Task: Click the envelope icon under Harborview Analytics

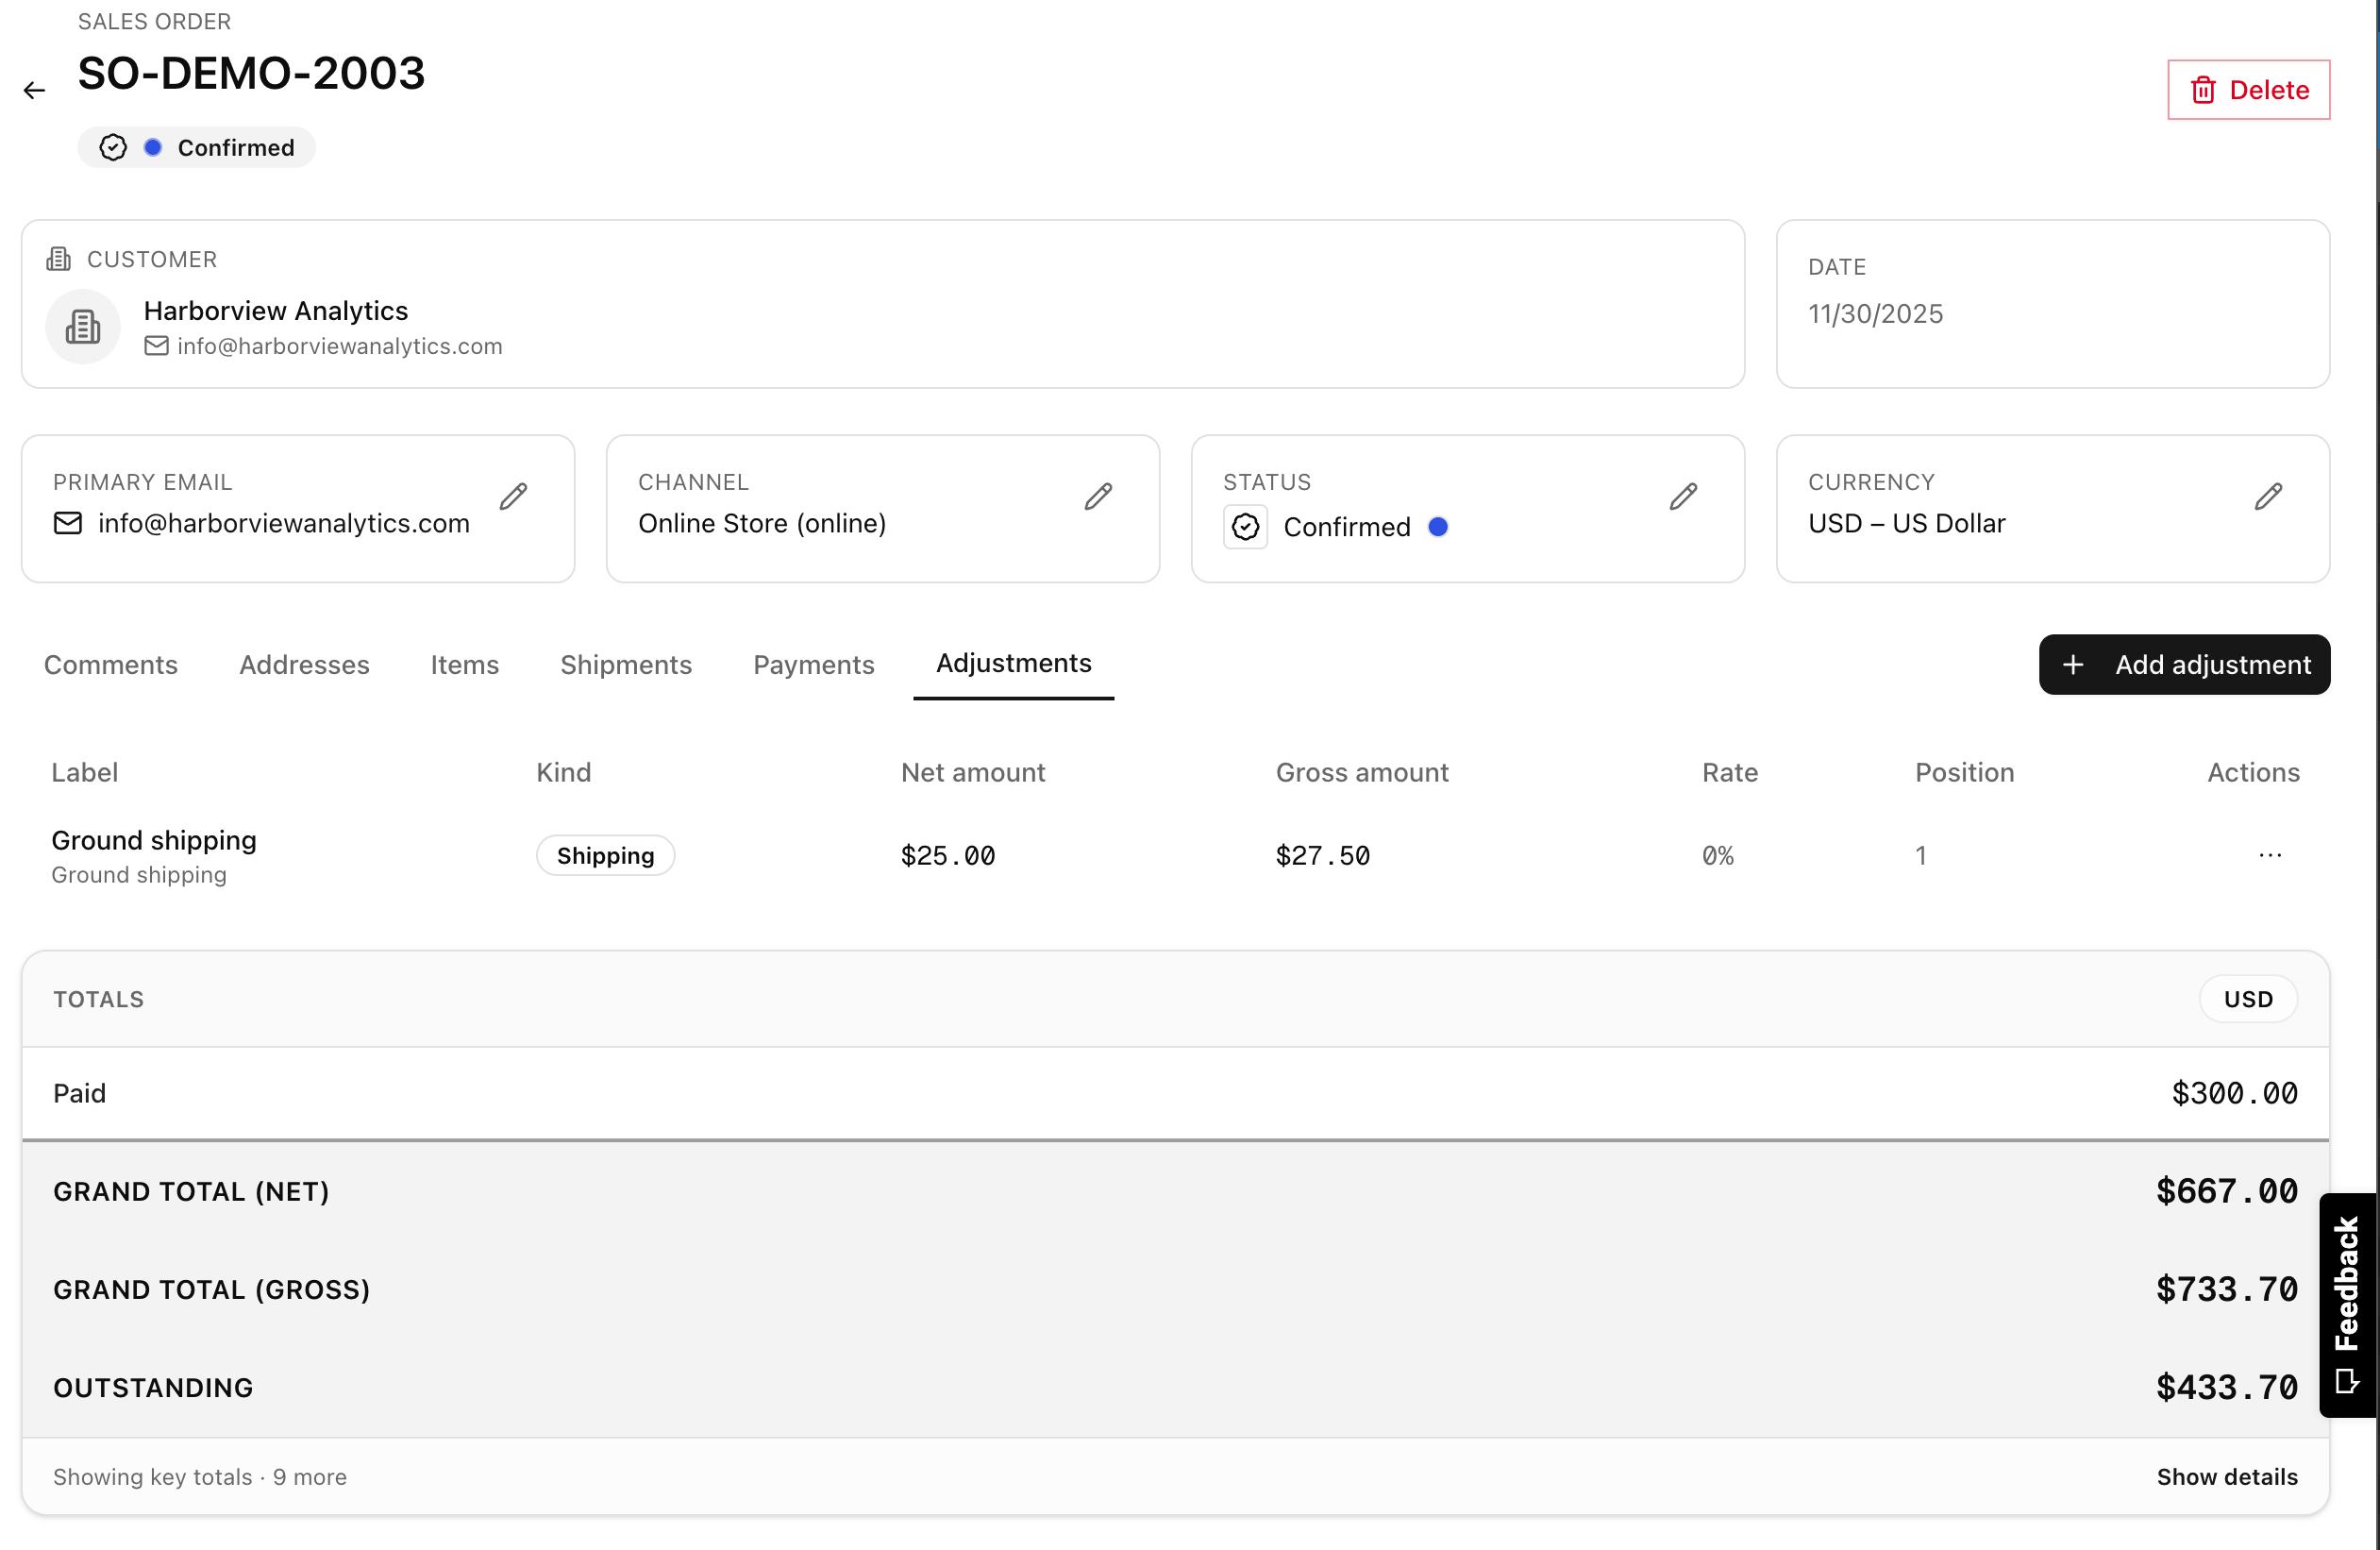Action: click(156, 346)
